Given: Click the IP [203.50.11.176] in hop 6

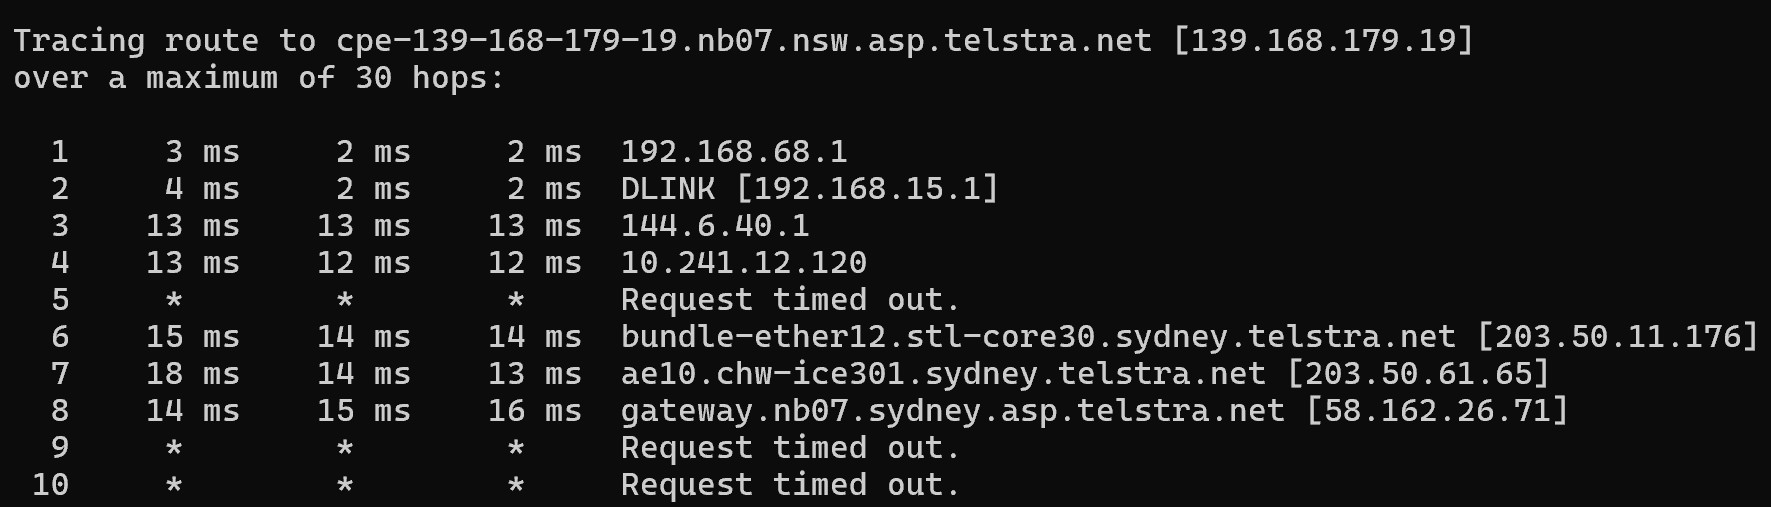Looking at the screenshot, I should pyautogui.click(x=1617, y=337).
